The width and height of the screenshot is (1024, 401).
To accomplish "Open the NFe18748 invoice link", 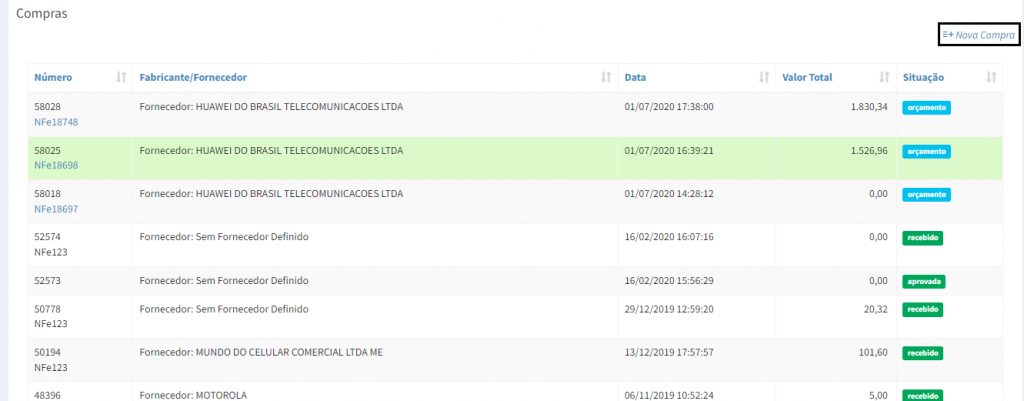I will [56, 122].
